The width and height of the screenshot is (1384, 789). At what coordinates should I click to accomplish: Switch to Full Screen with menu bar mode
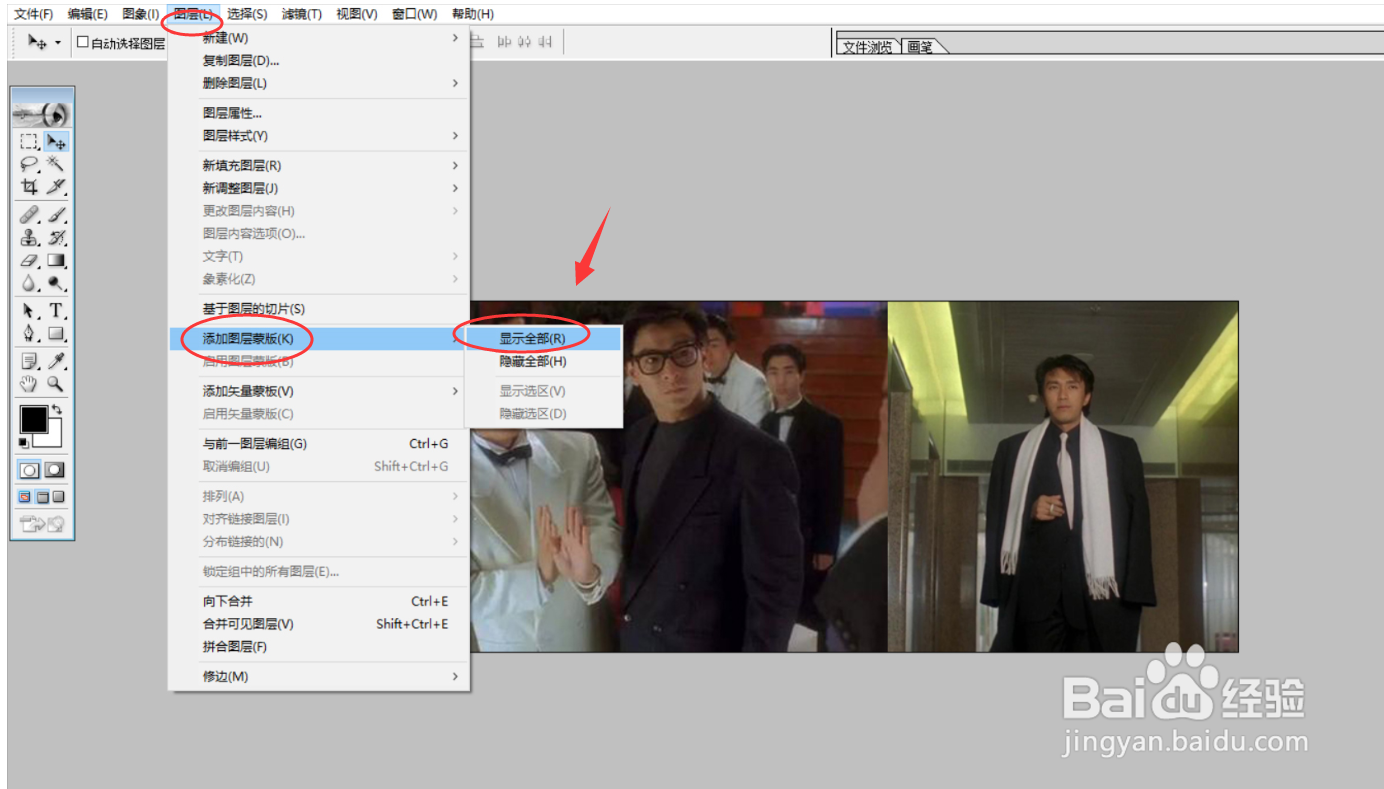click(x=43, y=496)
